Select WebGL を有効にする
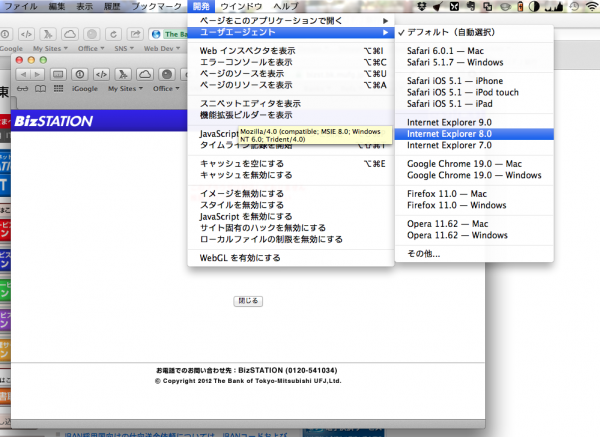Viewport: 600px width, 437px height. [x=291, y=258]
